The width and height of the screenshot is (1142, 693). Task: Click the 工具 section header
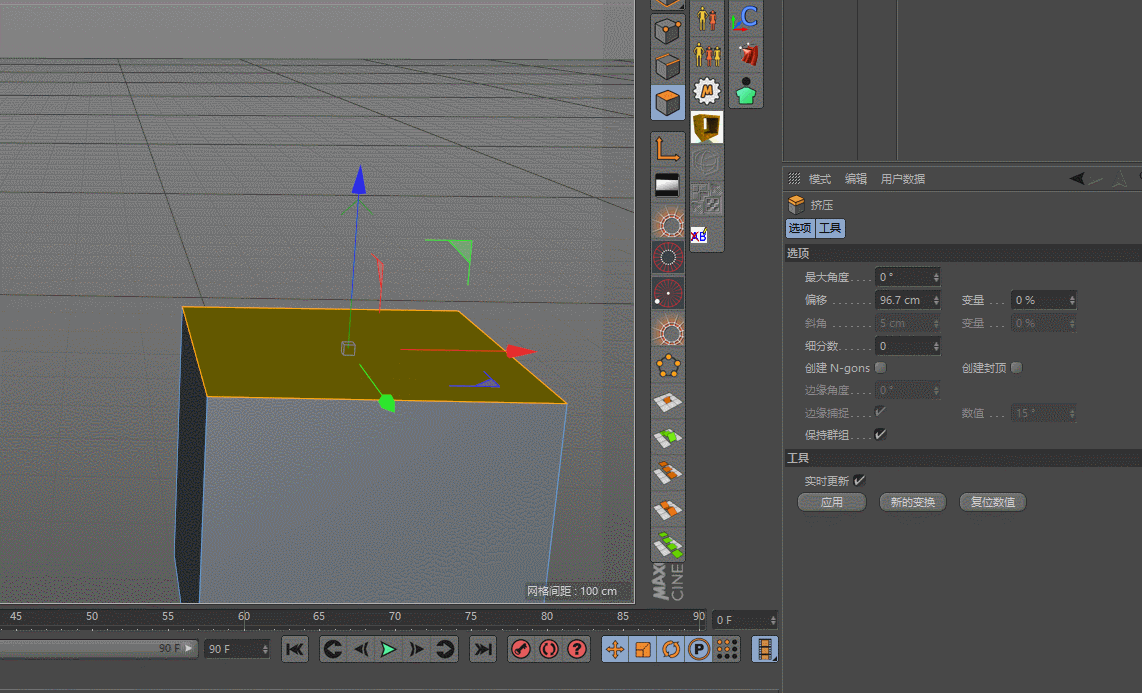963,458
